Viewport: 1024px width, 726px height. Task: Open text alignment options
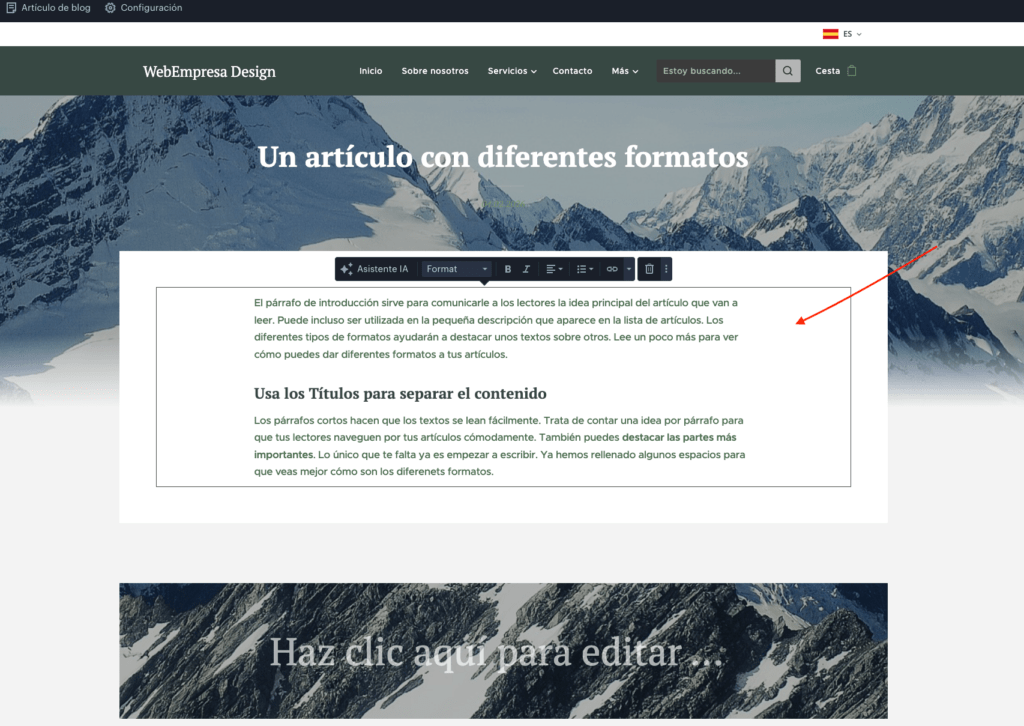click(554, 269)
